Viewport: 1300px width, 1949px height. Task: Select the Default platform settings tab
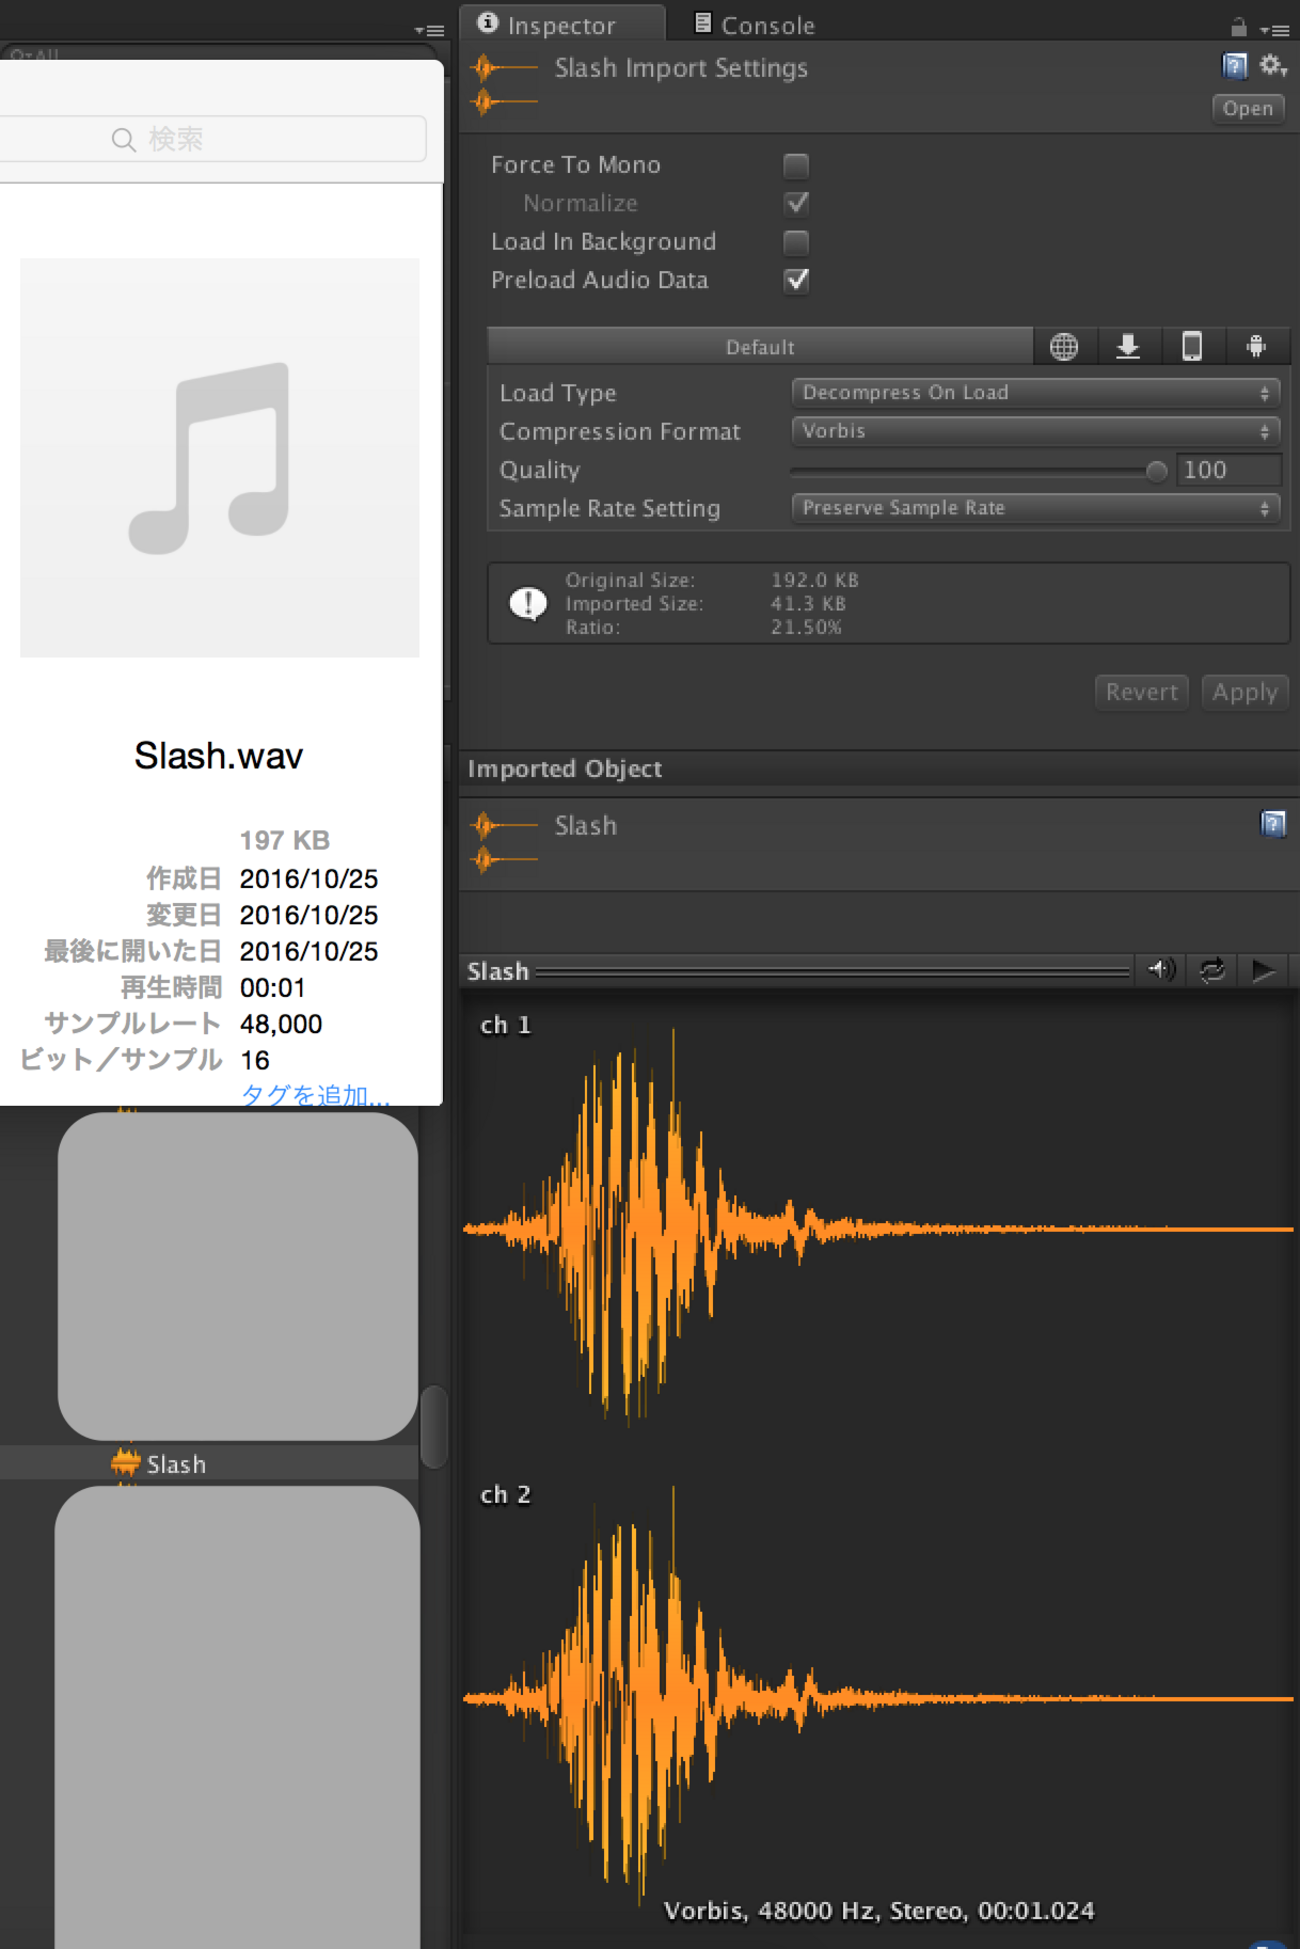click(760, 347)
